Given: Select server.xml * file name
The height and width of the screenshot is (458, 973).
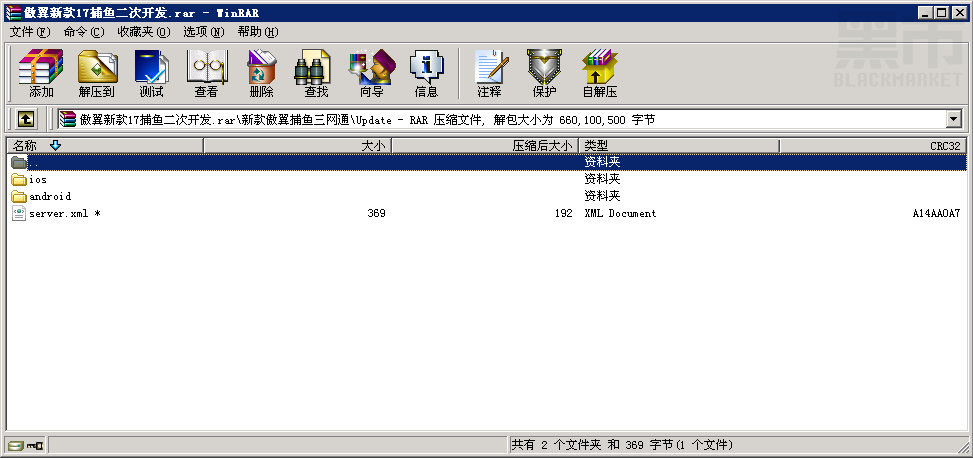Looking at the screenshot, I should (65, 213).
